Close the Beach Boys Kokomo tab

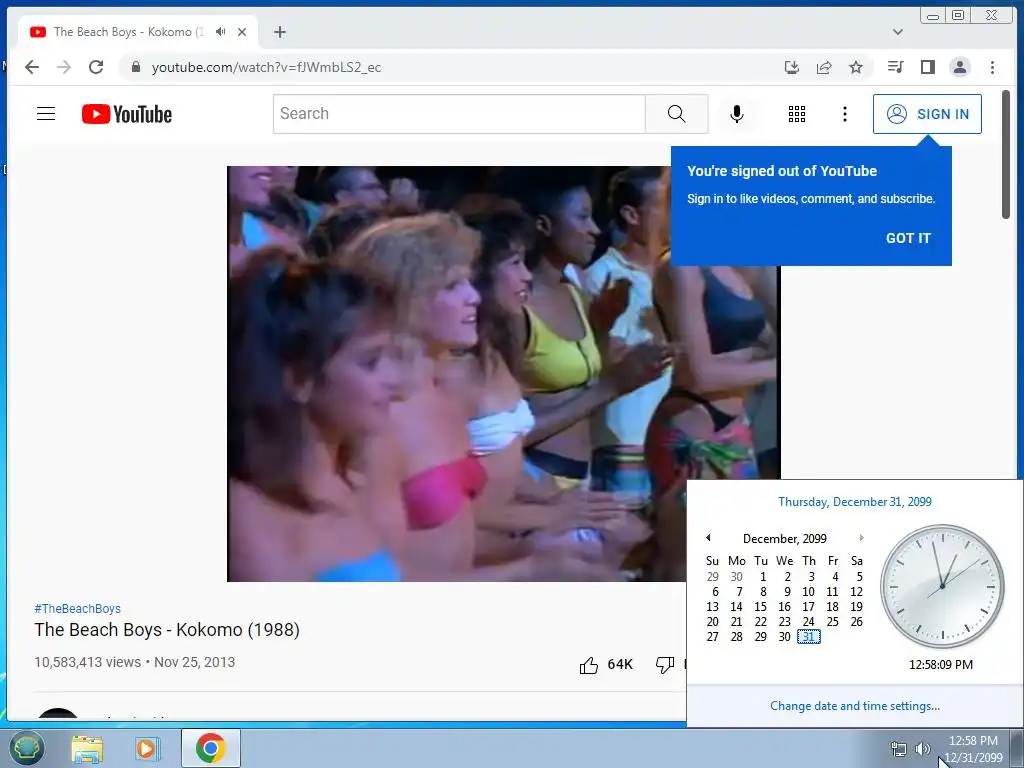pyautogui.click(x=242, y=31)
